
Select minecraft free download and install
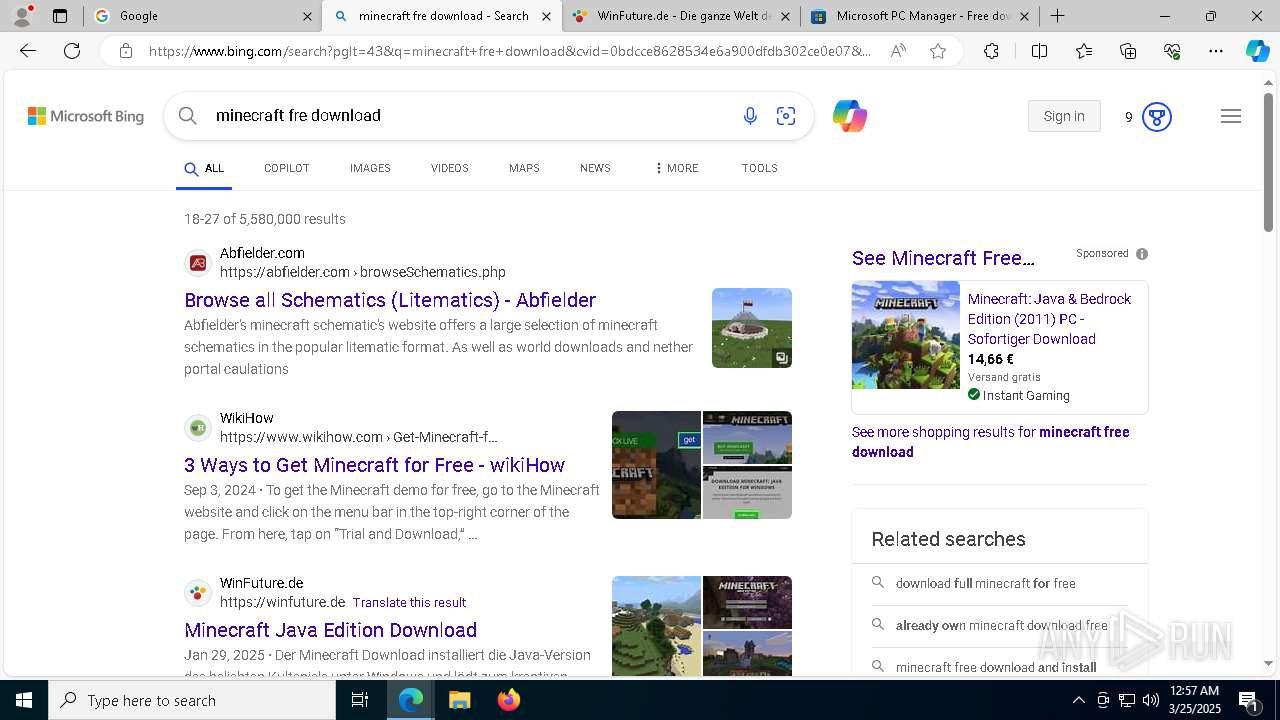tap(996, 667)
